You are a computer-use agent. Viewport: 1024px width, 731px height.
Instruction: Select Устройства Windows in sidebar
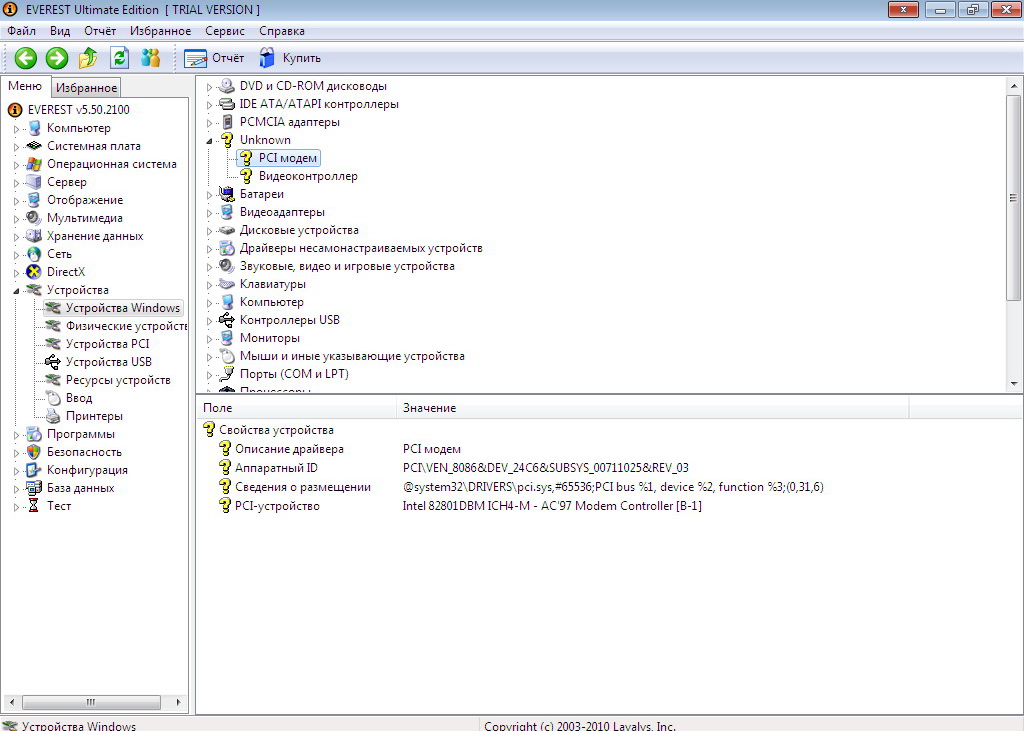[x=123, y=308]
